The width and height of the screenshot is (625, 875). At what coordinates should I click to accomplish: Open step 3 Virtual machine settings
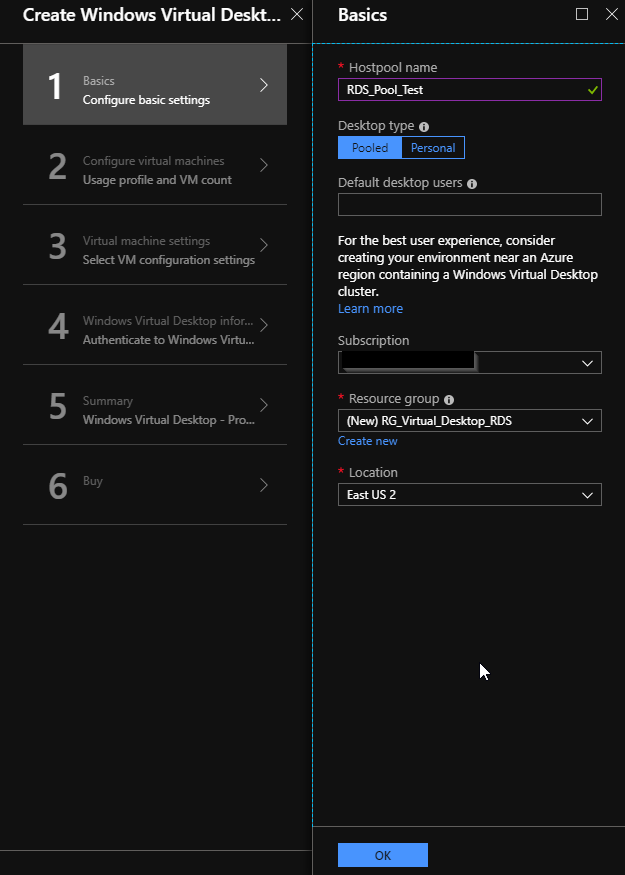tap(155, 245)
